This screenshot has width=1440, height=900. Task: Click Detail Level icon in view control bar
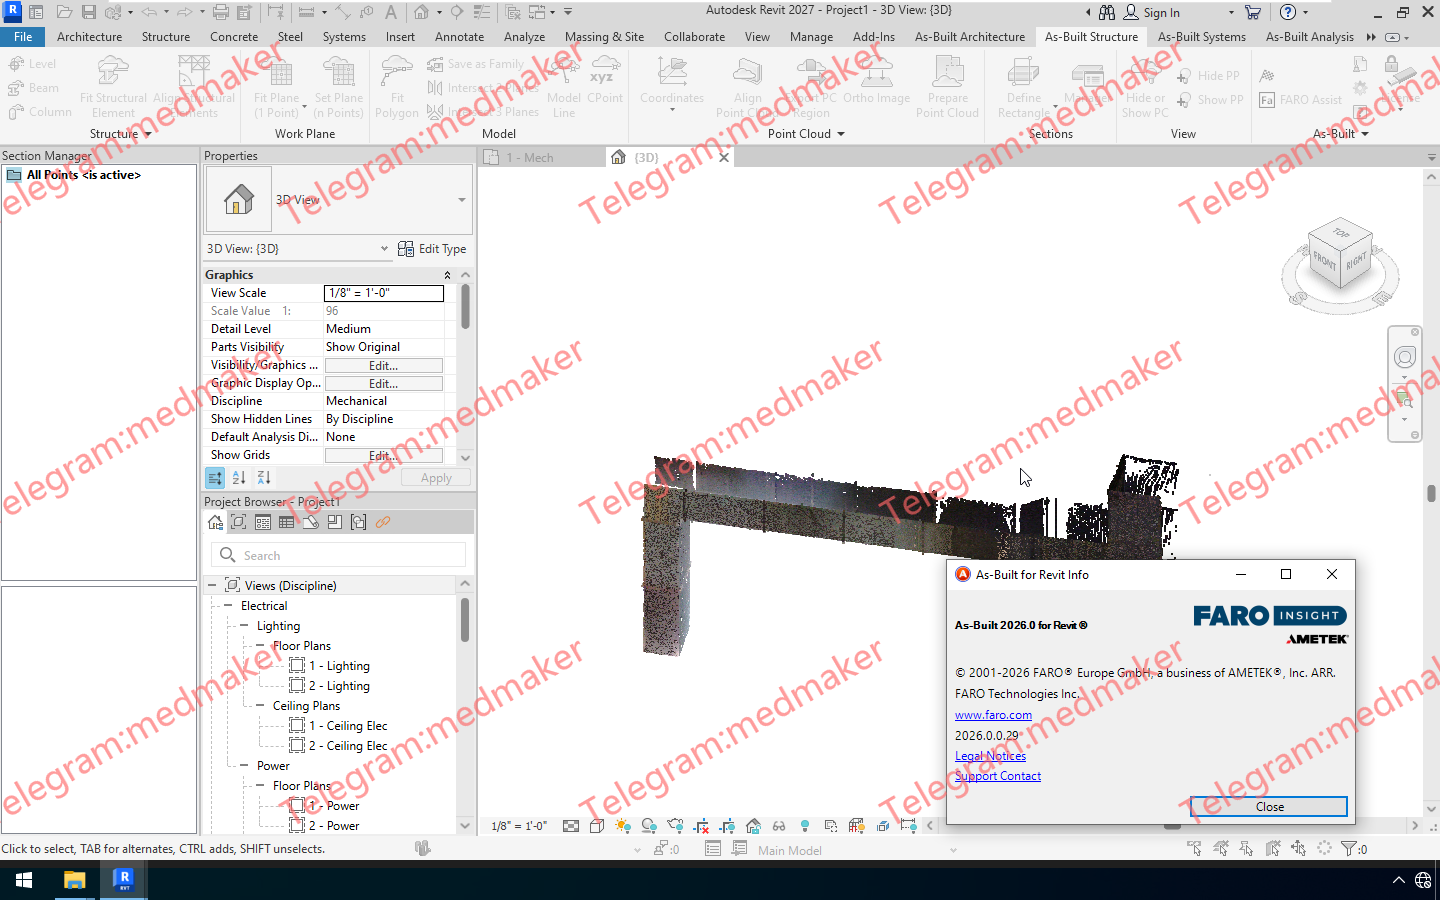coord(571,826)
